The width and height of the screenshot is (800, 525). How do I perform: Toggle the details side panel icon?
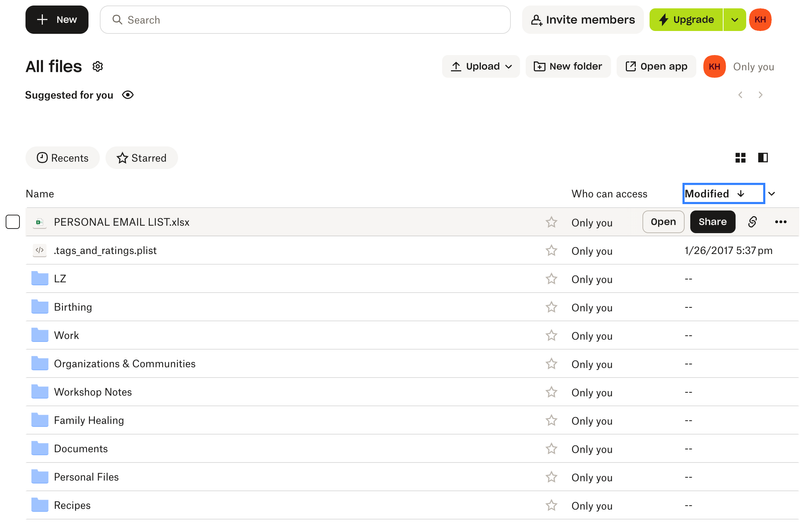click(x=763, y=158)
